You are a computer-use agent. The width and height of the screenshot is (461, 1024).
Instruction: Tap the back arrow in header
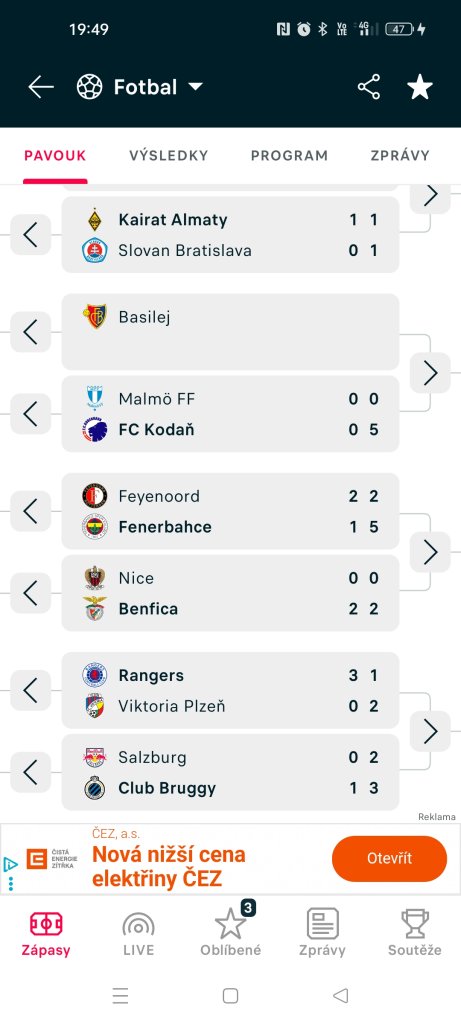(x=40, y=87)
